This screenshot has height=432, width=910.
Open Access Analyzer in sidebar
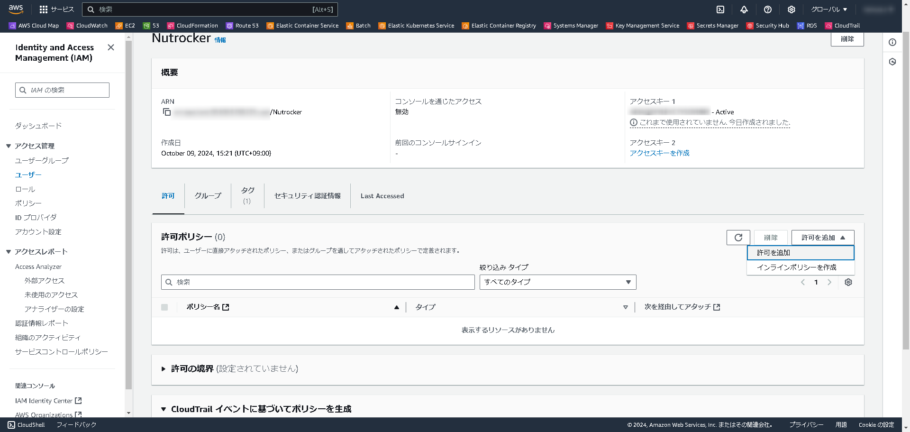[x=38, y=267]
